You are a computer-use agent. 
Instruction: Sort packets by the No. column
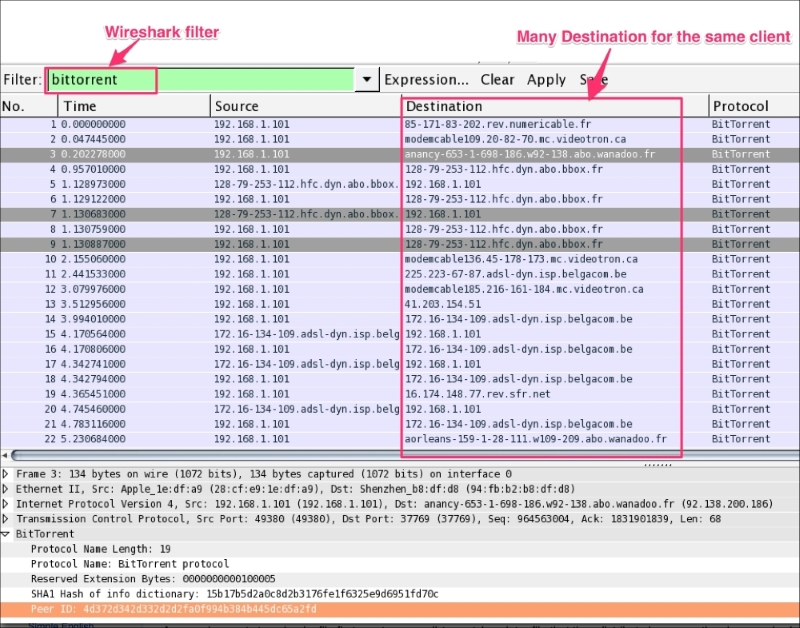pyautogui.click(x=29, y=106)
